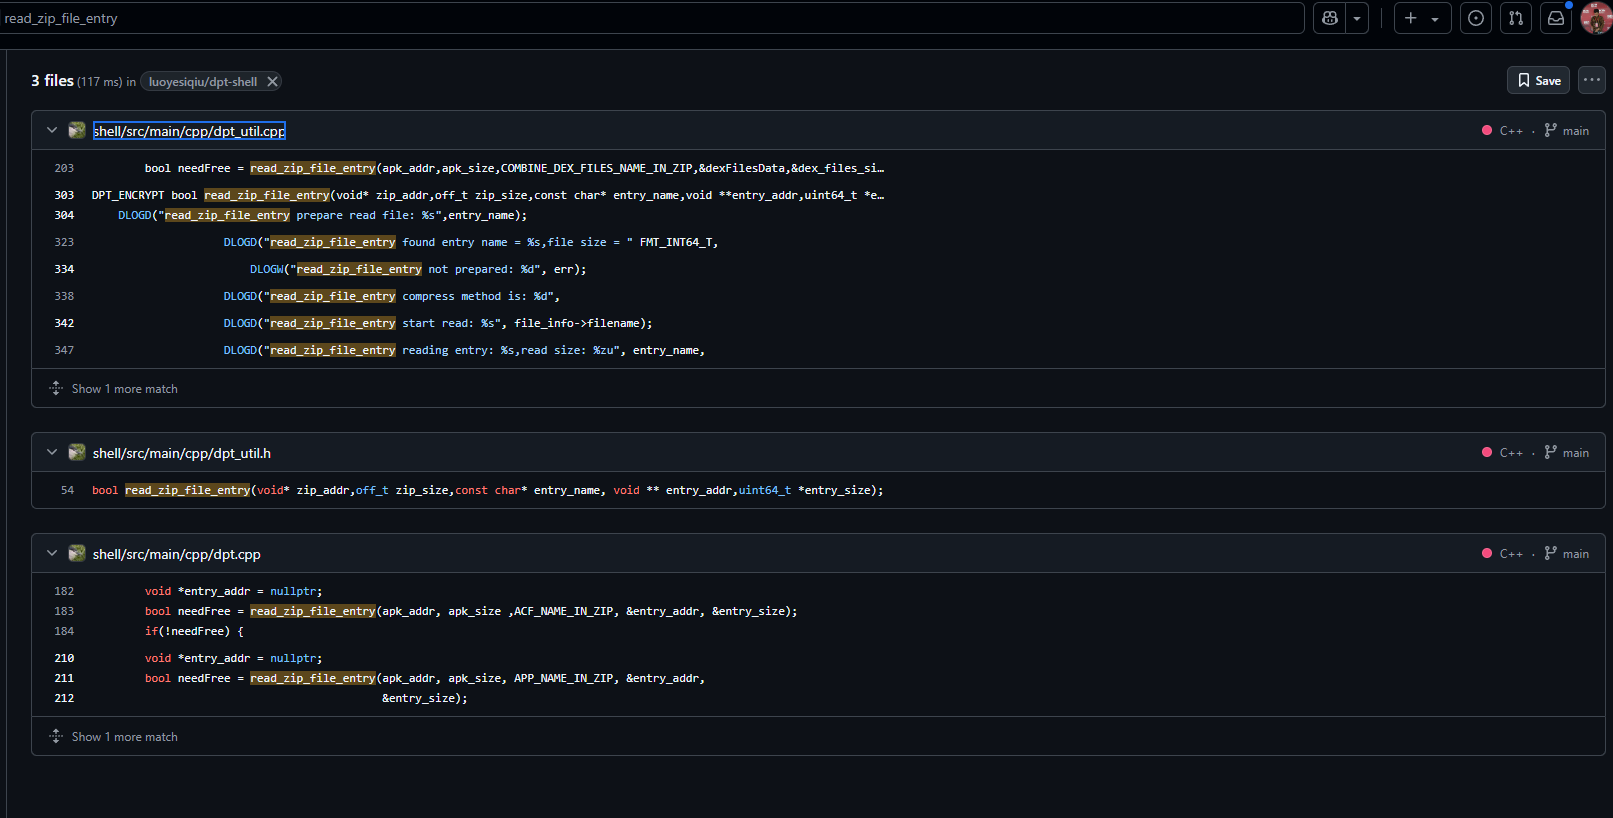Click repository avatar beside dpt_util.h
The width and height of the screenshot is (1613, 818).
point(77,452)
